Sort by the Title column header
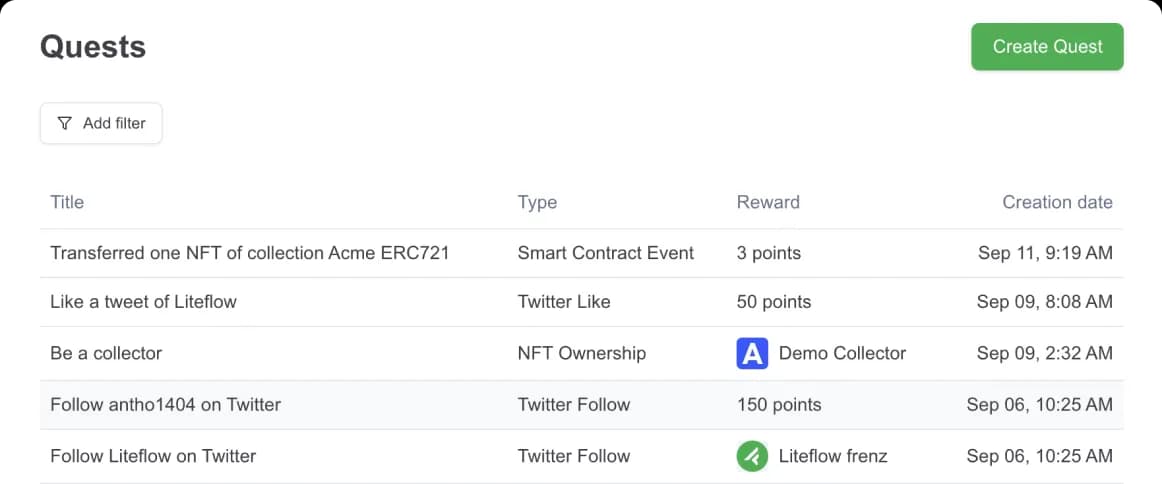This screenshot has height=484, width=1162. coord(67,202)
